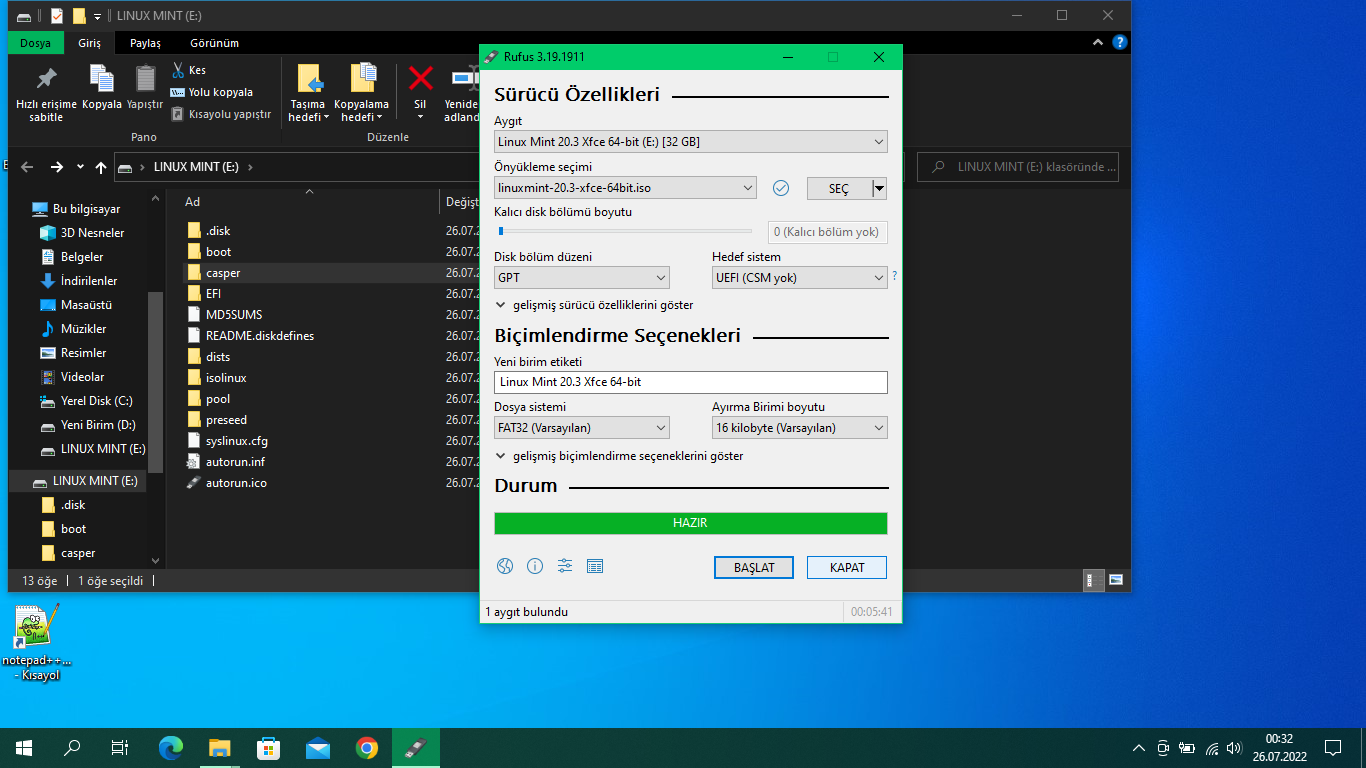Open the Ayırma Birimi boyutu dropdown
Image resolution: width=1366 pixels, height=768 pixels.
coord(800,428)
